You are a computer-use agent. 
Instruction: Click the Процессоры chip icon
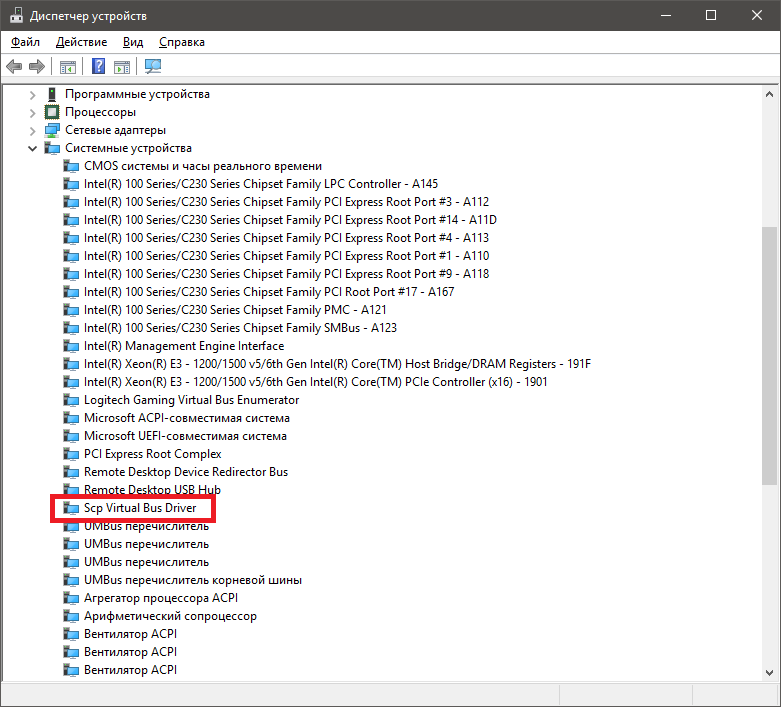(52, 112)
